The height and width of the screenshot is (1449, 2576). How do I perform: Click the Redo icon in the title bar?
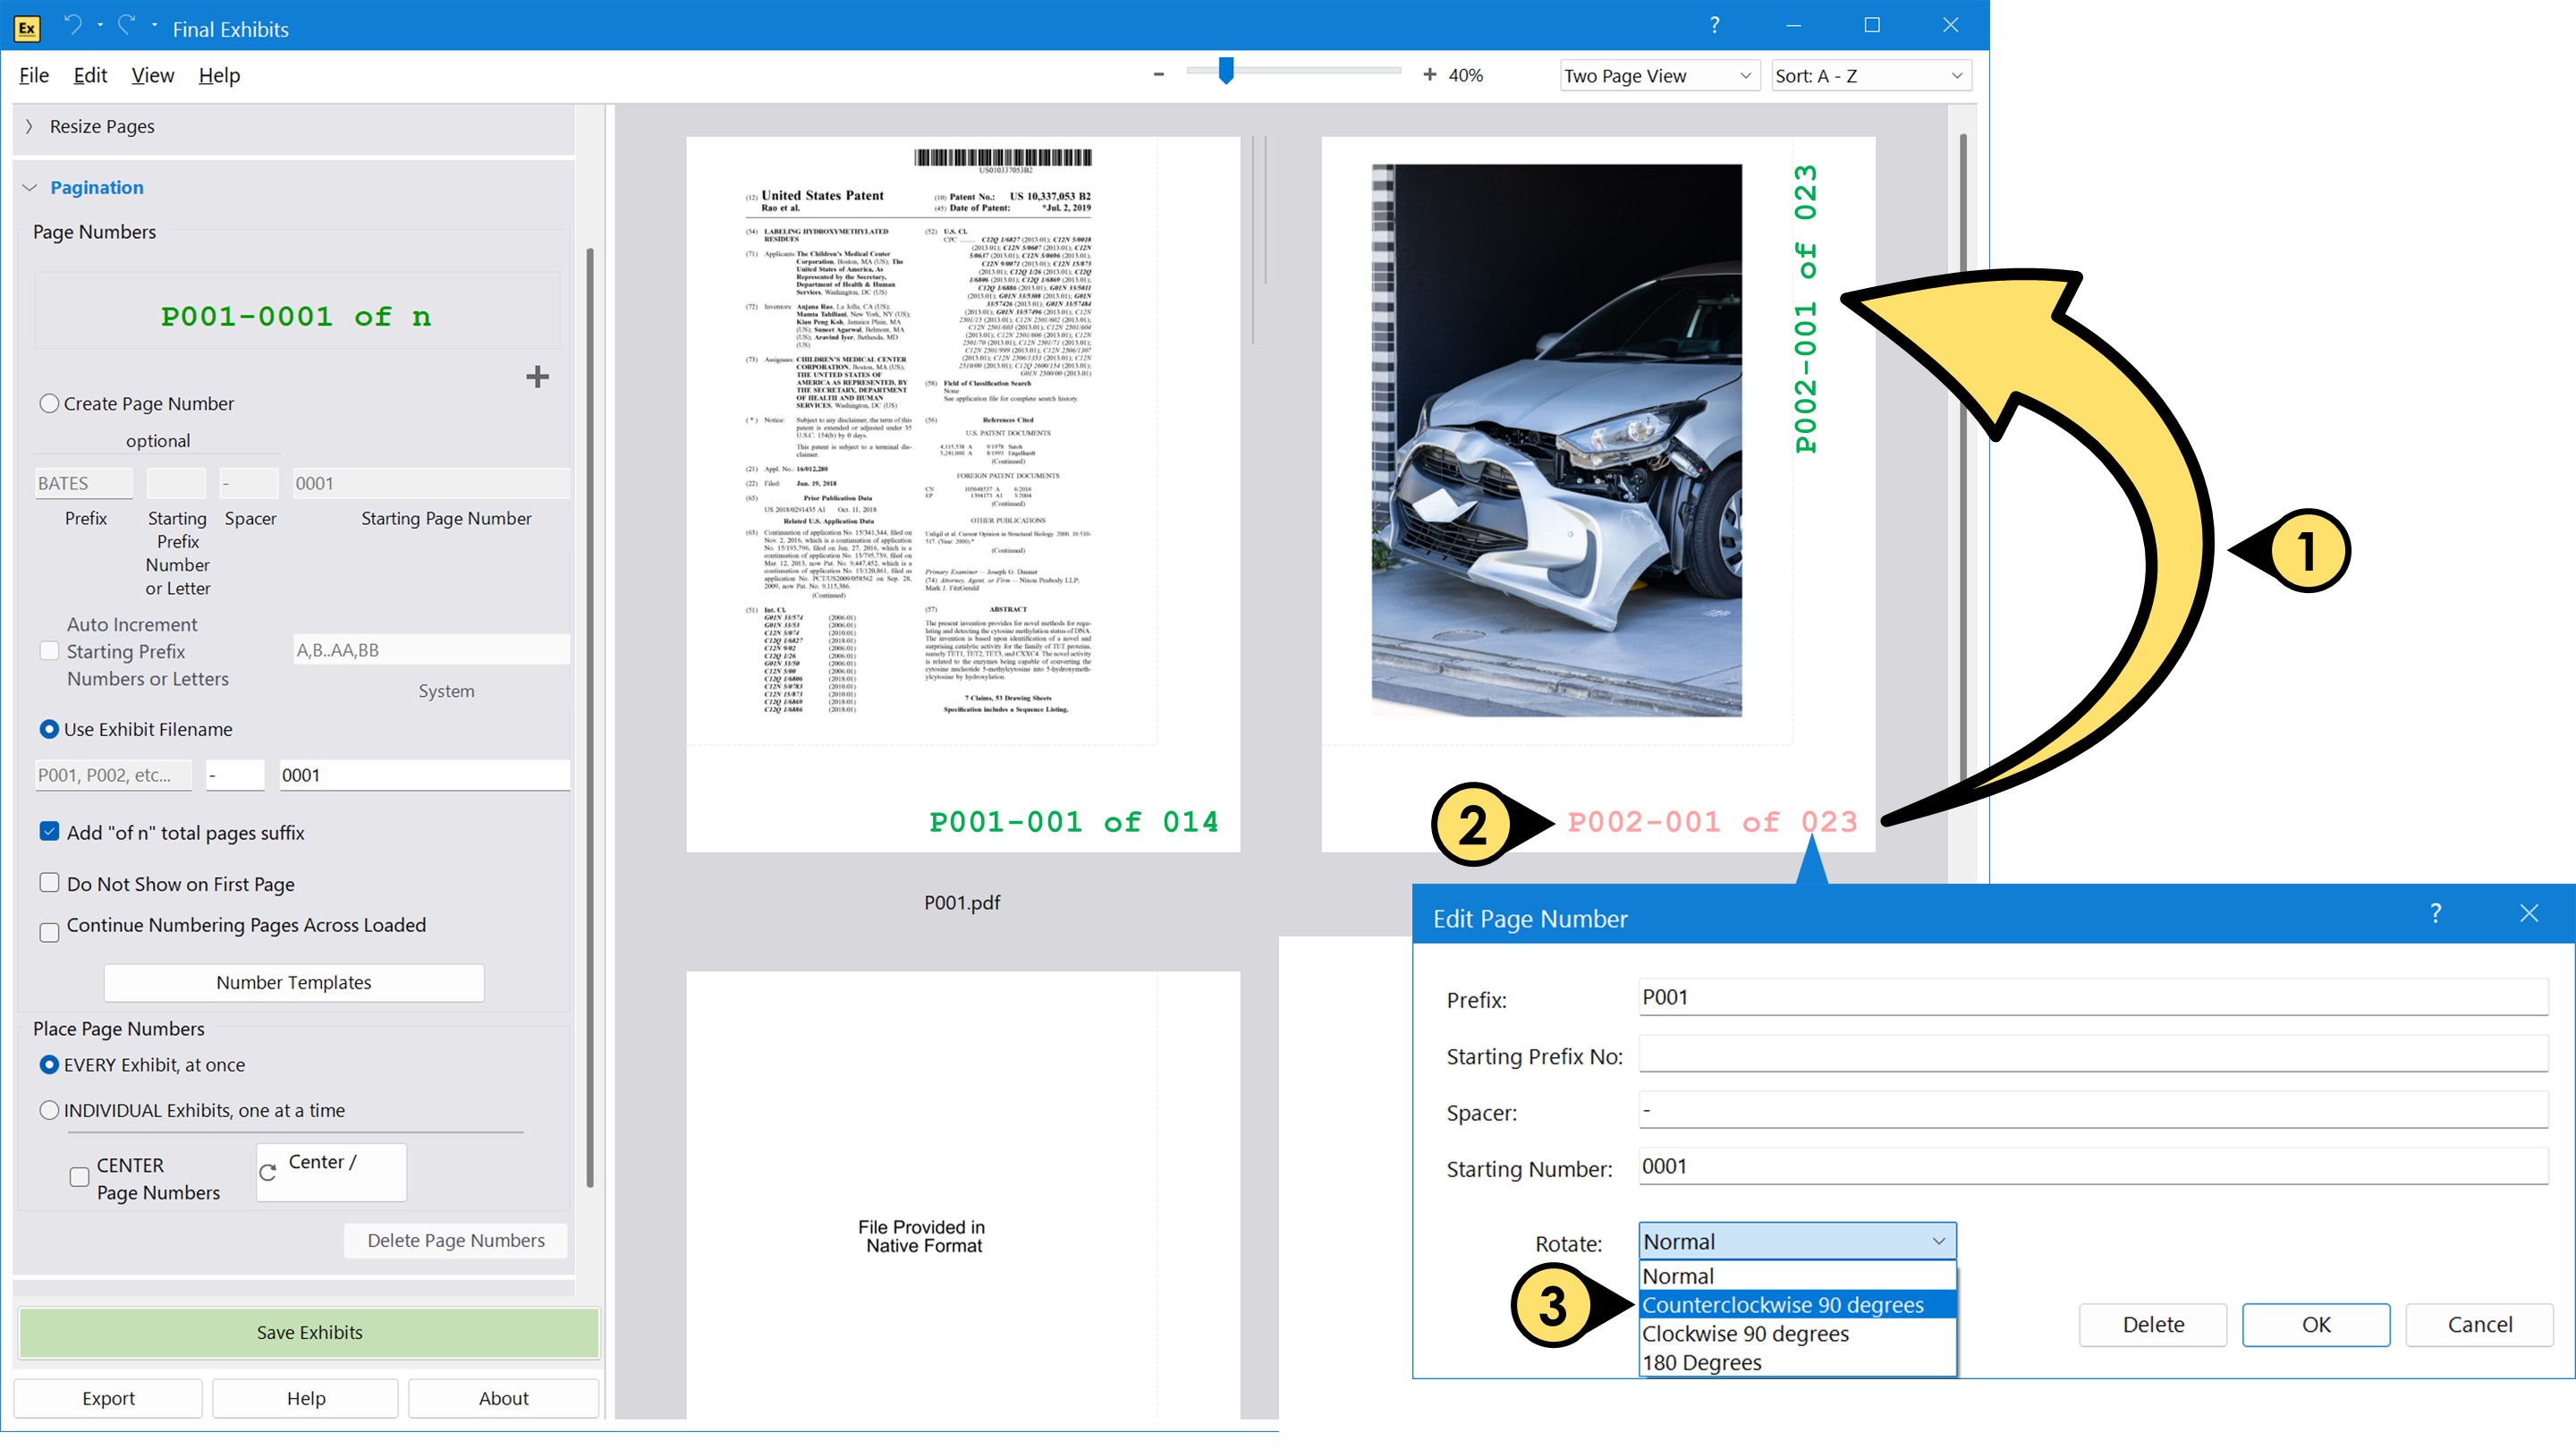click(124, 25)
